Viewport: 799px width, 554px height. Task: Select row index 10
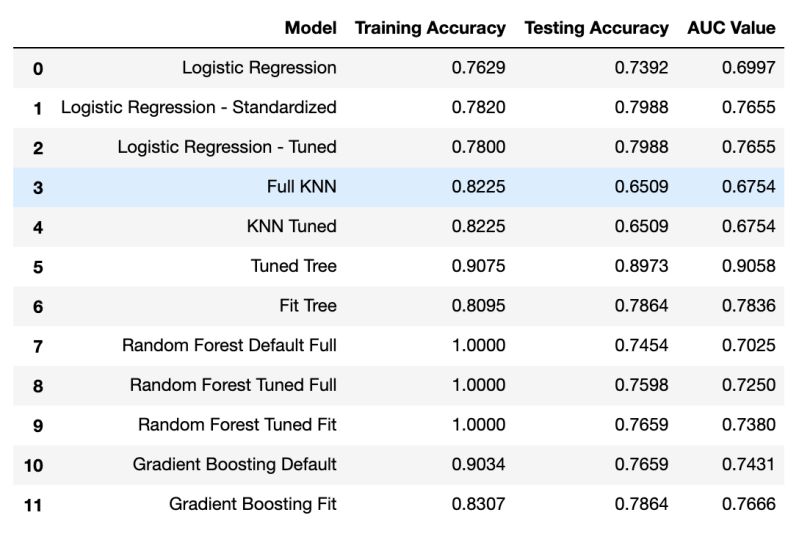pos(33,465)
